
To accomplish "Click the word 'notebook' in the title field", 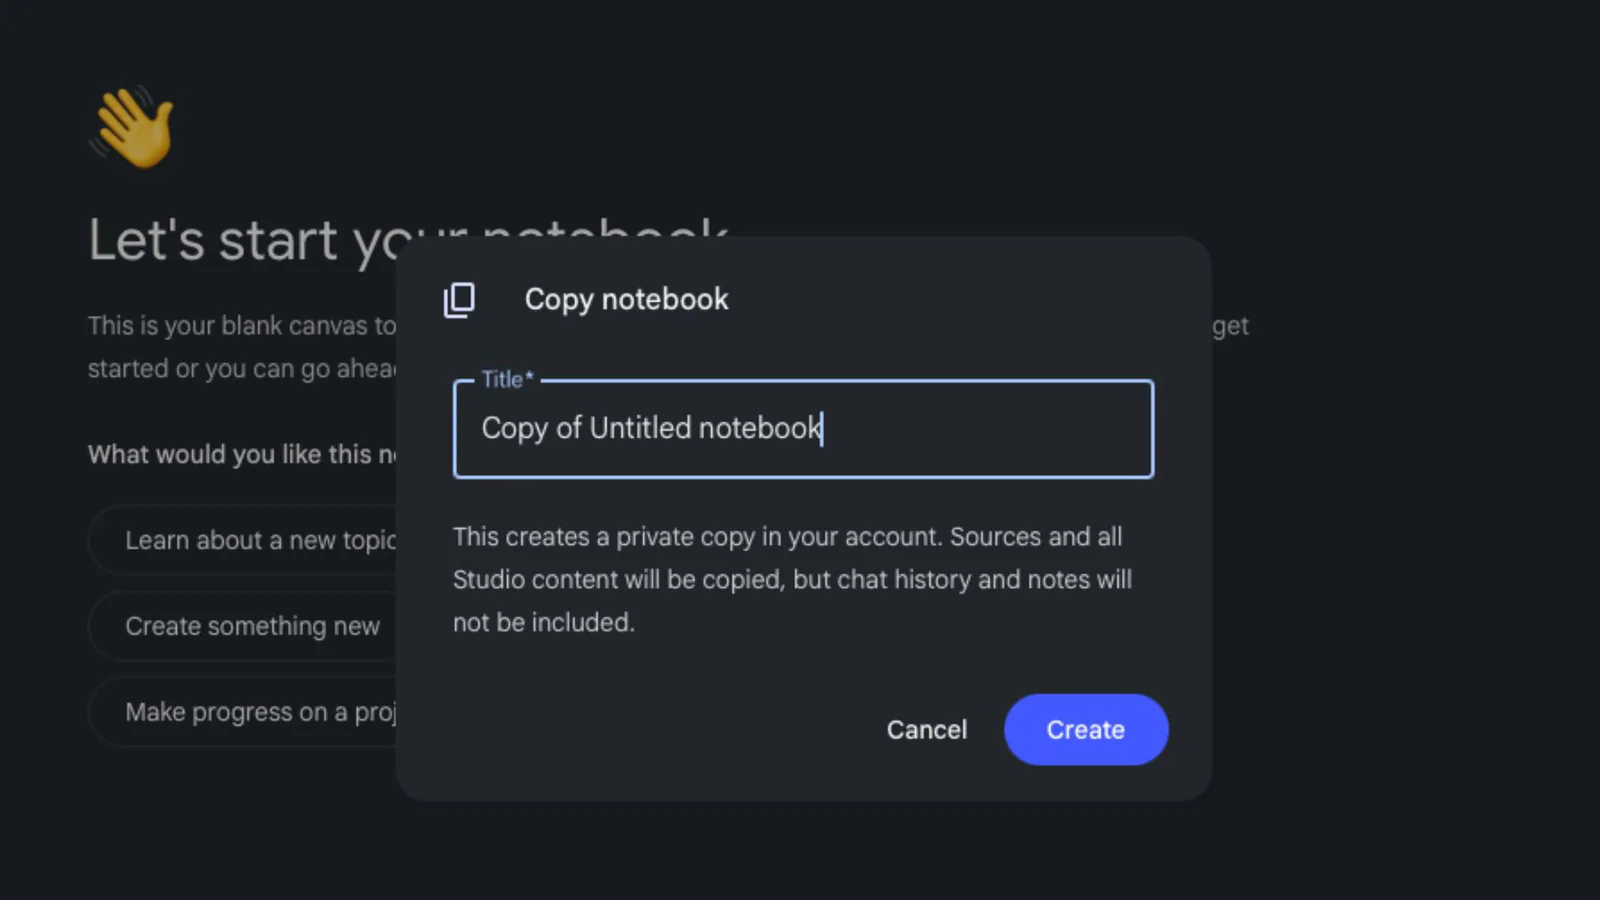I will pyautogui.click(x=760, y=428).
